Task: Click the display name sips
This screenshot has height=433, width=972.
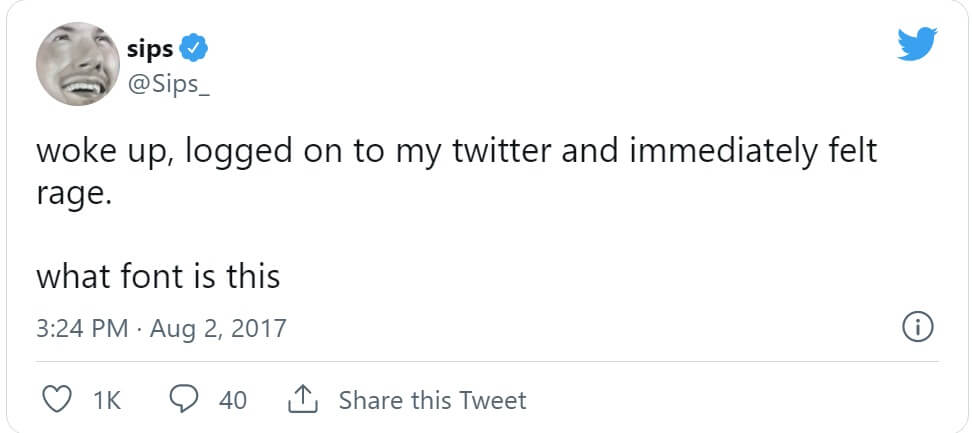Action: pos(150,48)
